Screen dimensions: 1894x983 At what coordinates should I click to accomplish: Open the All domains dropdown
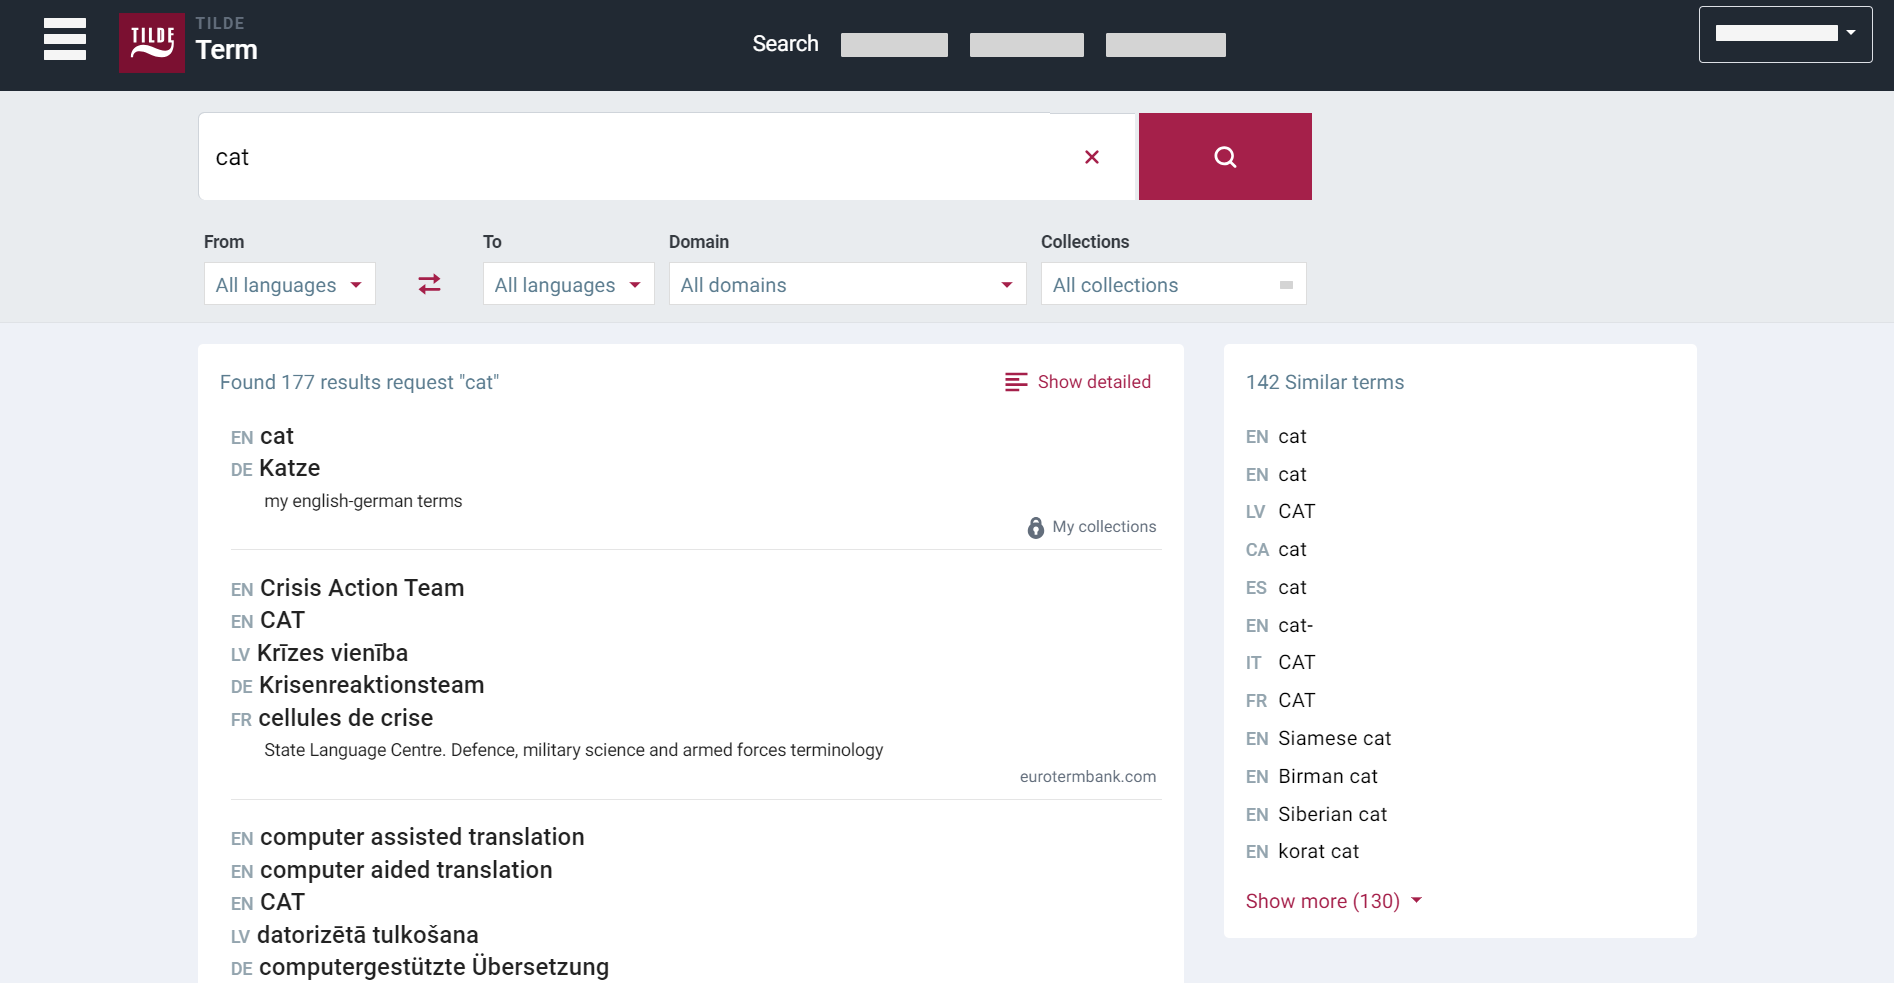pyautogui.click(x=848, y=284)
